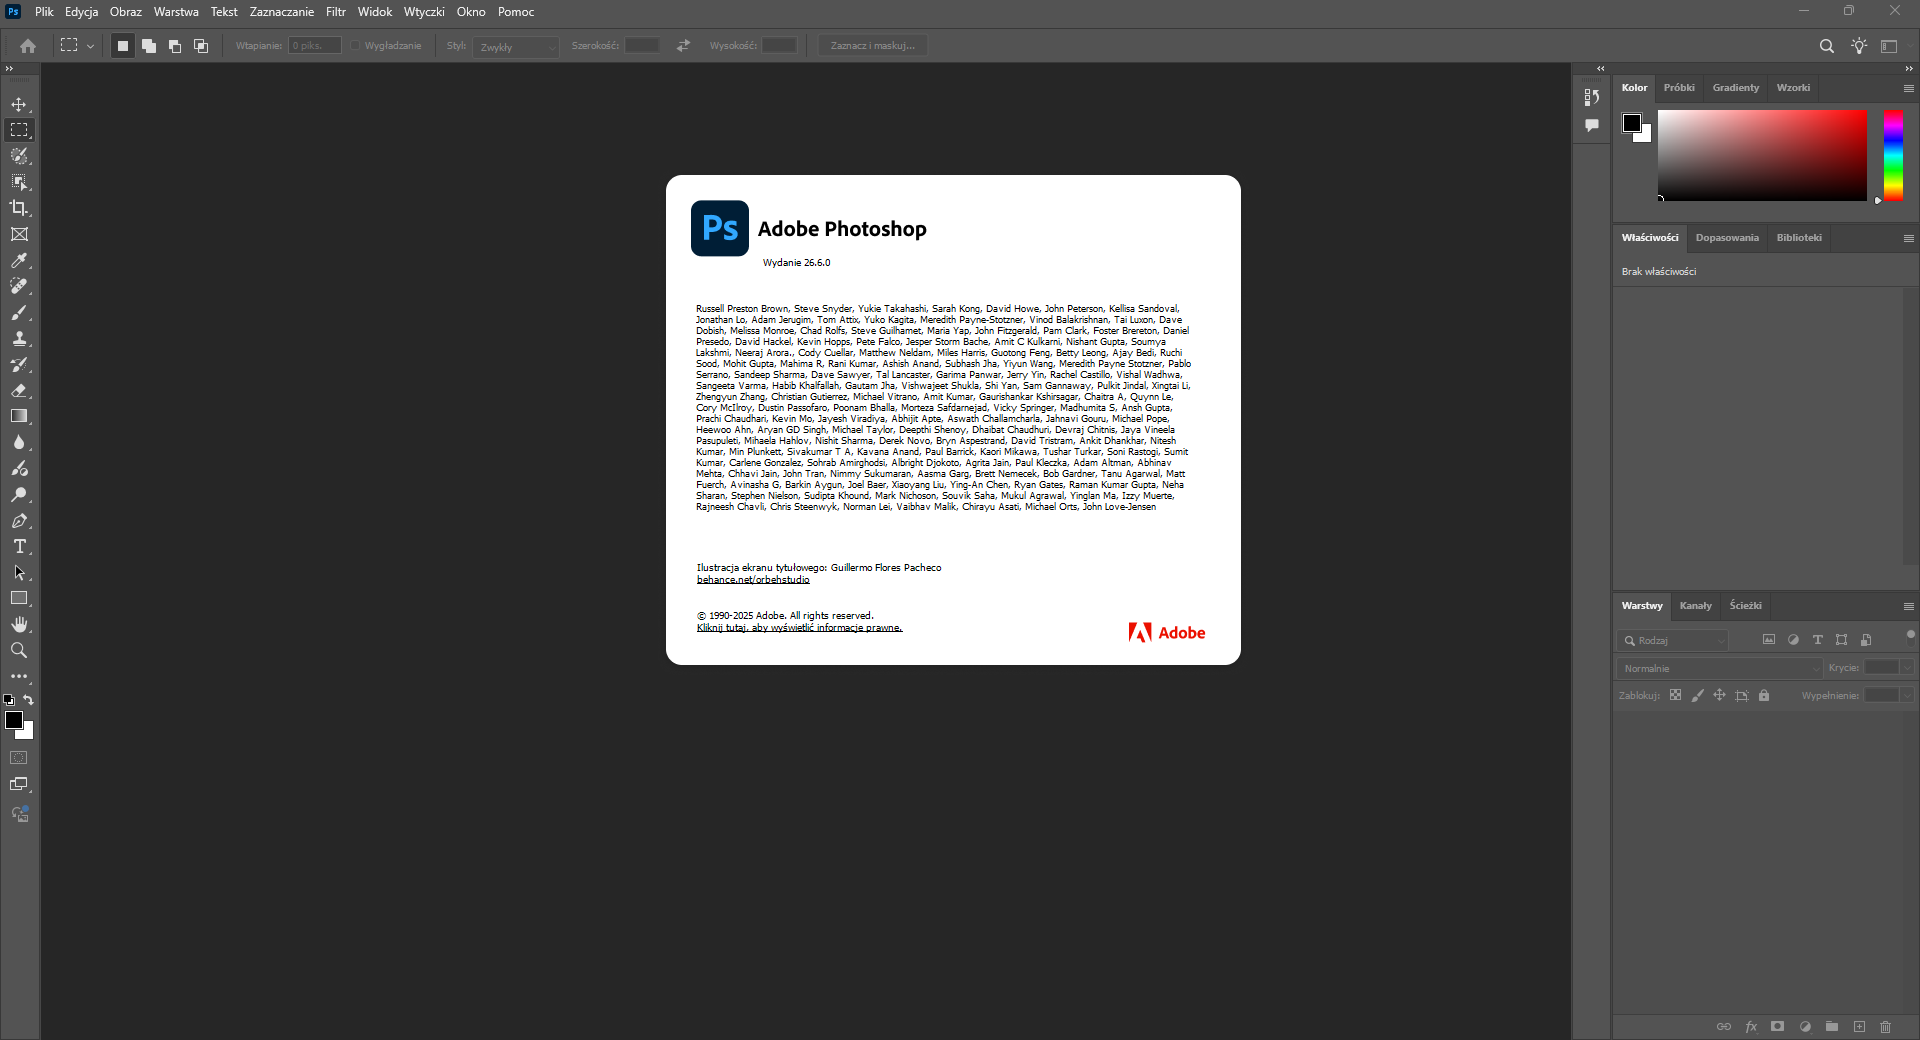Enable the Add to selection mode
The width and height of the screenshot is (1920, 1040).
click(149, 46)
